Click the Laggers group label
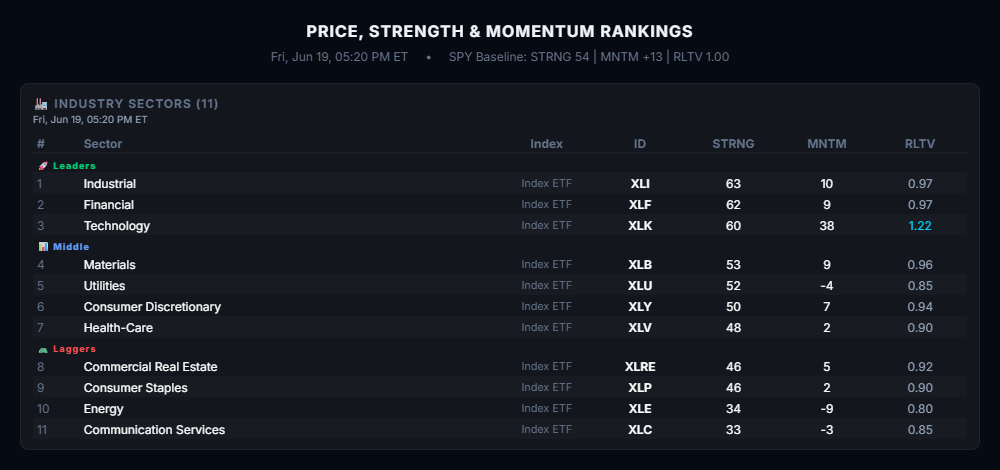 click(x=74, y=349)
